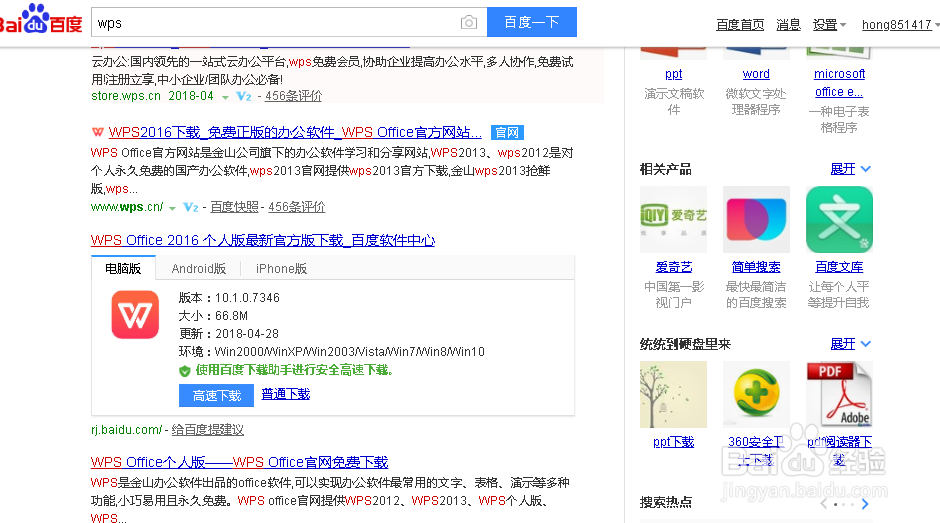940x523 pixels.
Task: Click 给百度提建议 feedback link
Action: 207,430
